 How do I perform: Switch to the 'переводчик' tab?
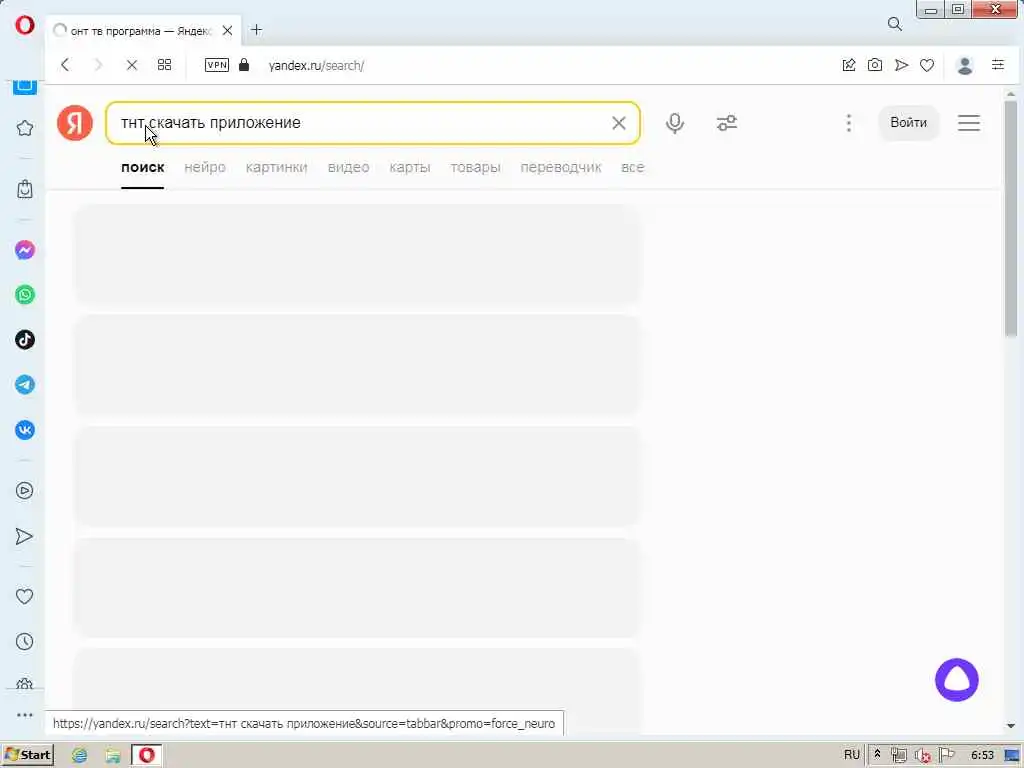560,167
